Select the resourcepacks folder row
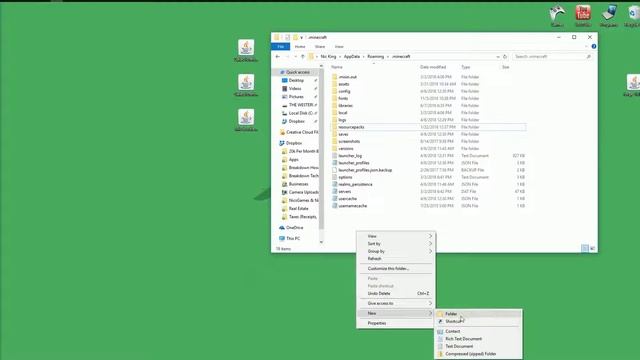The width and height of the screenshot is (640, 360). tap(428, 127)
